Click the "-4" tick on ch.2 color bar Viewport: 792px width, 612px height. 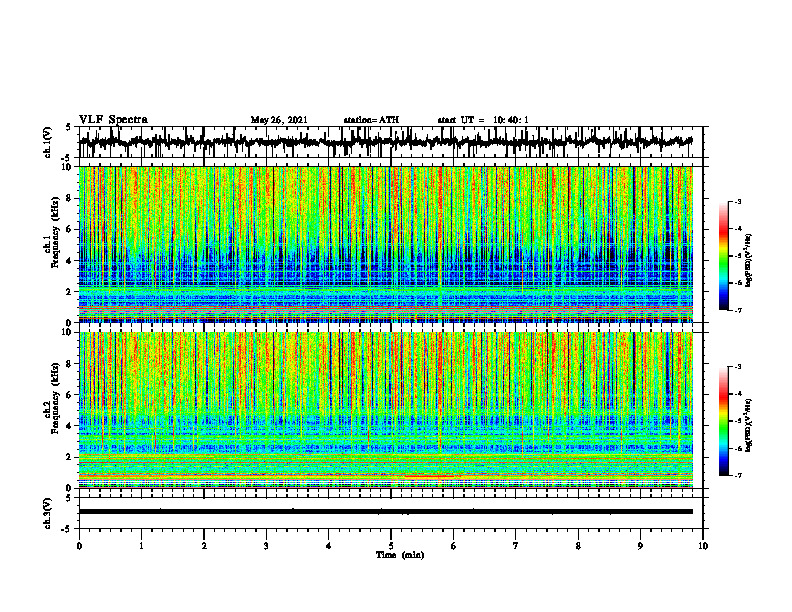(x=737, y=394)
